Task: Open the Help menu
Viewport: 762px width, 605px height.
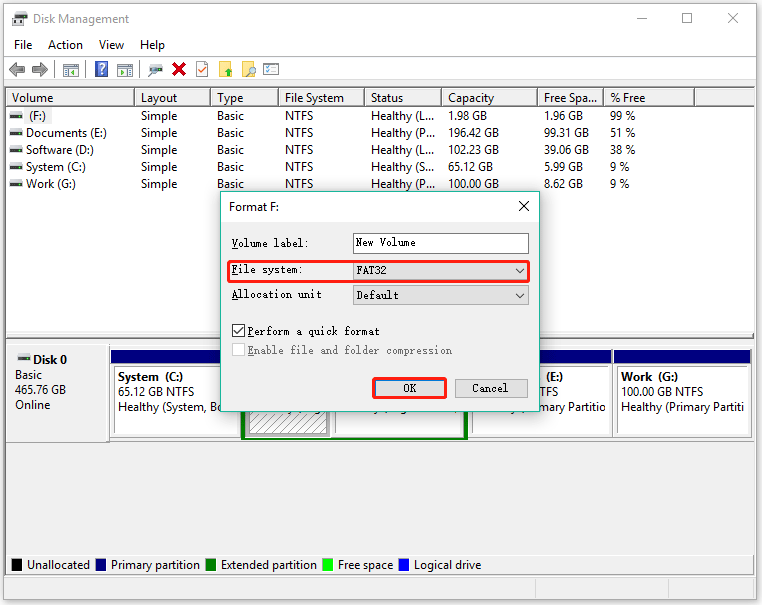Action: pos(152,45)
